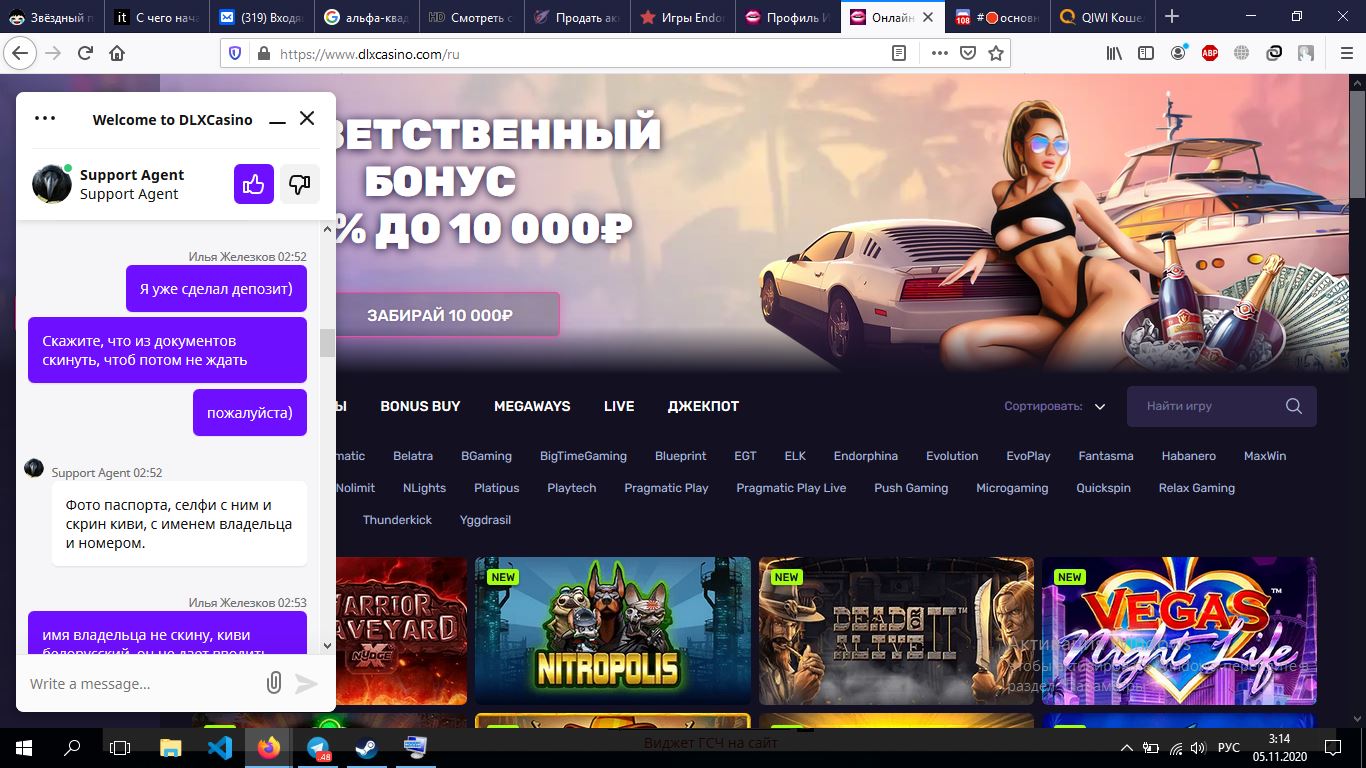Click the Support Agent avatar in chat header
This screenshot has height=768, width=1366.
click(x=51, y=184)
